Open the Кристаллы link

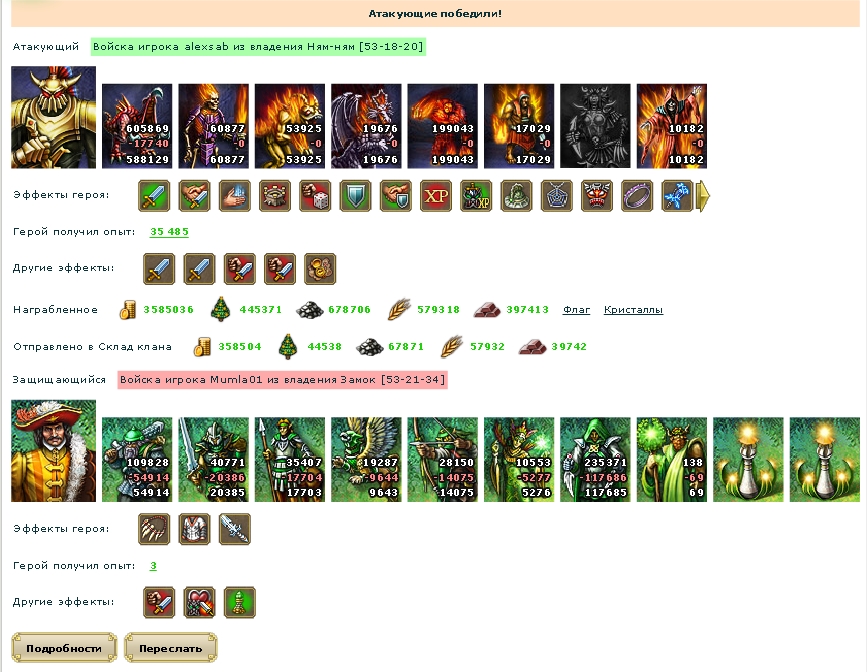(633, 310)
